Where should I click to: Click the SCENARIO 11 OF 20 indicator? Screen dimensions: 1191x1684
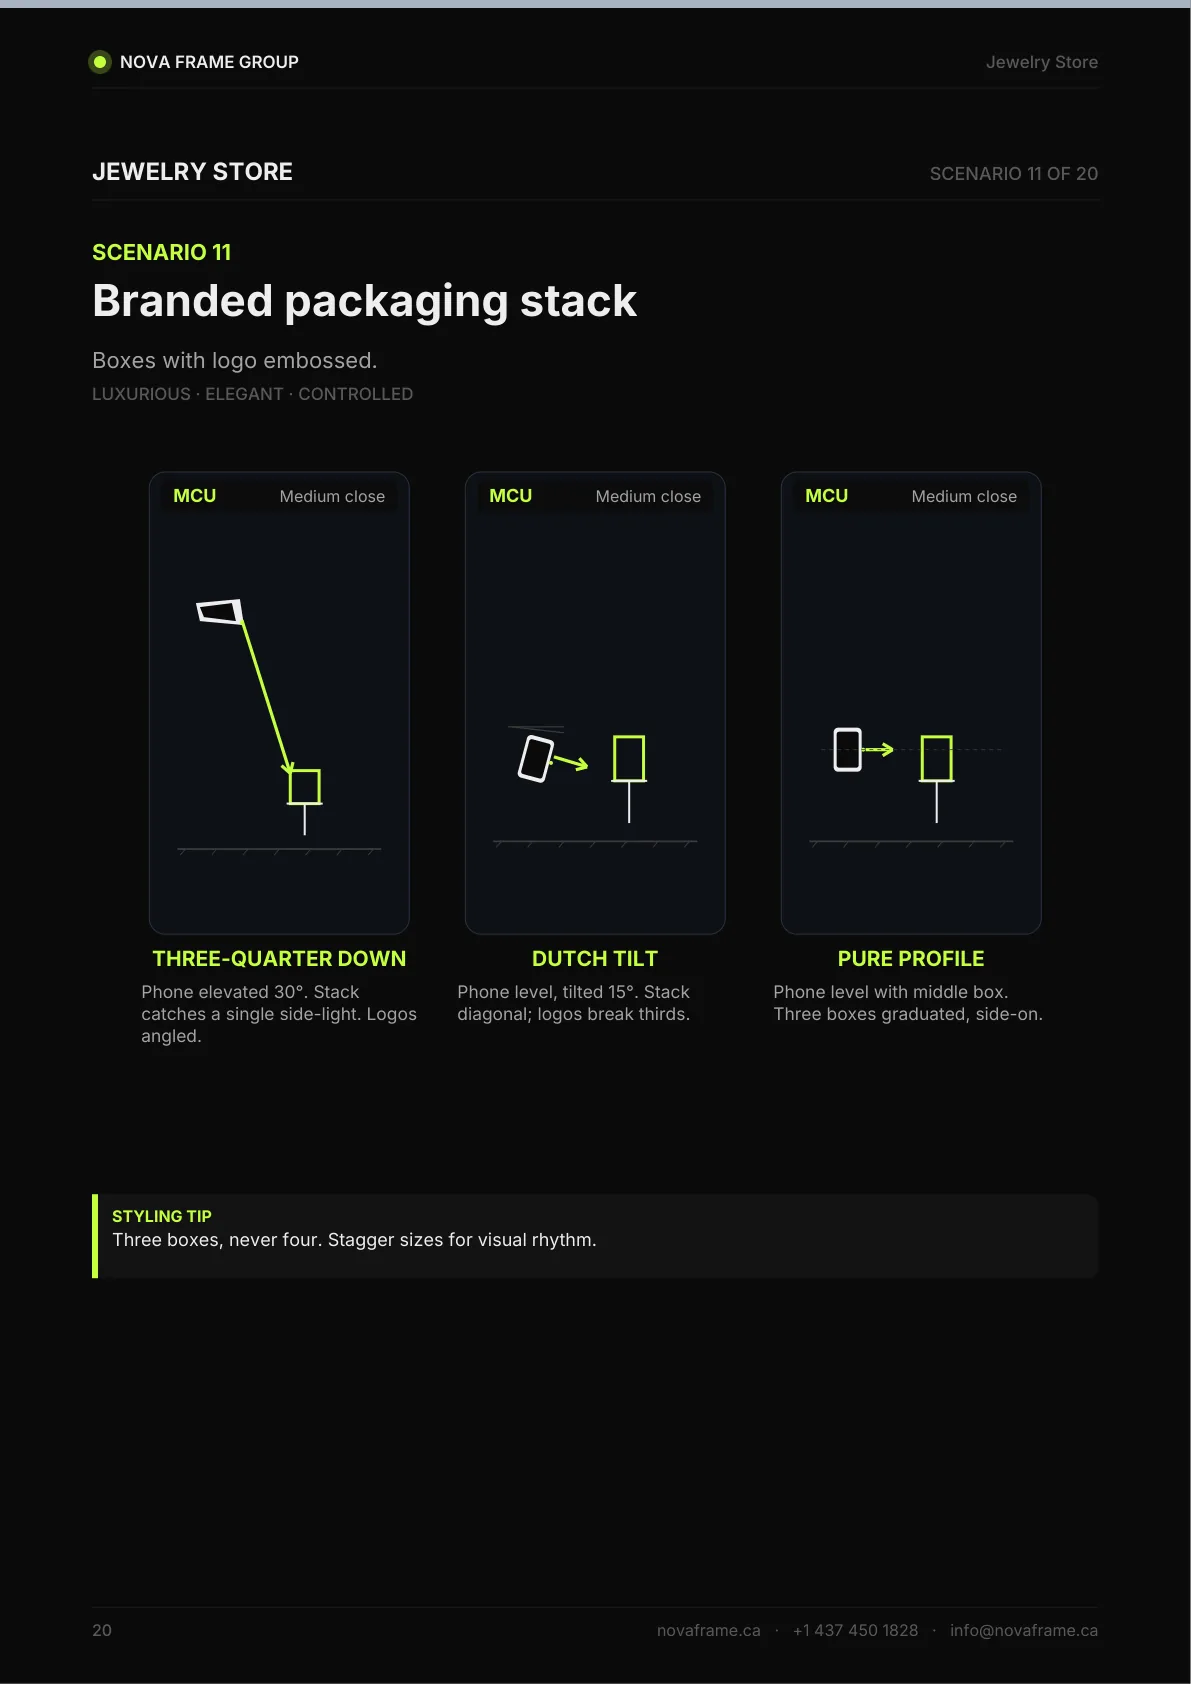[1014, 174]
